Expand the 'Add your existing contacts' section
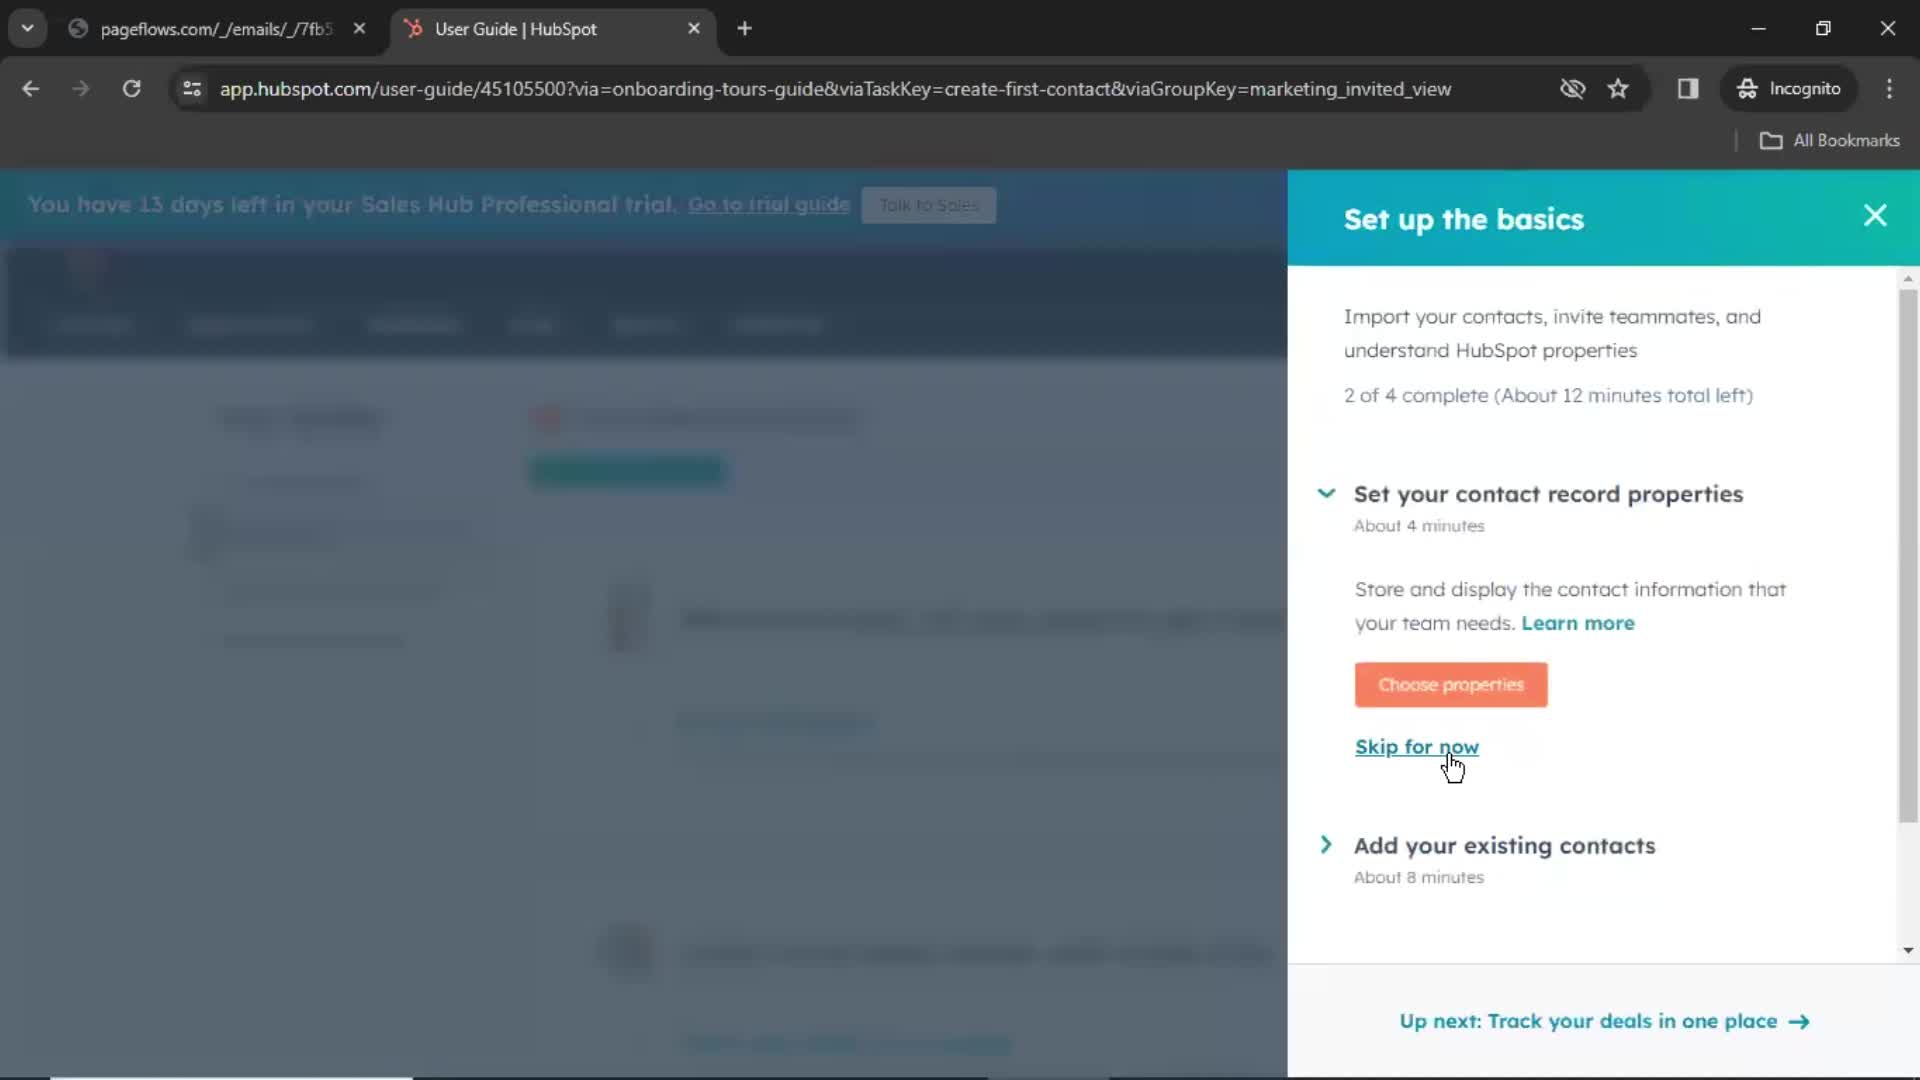Screen dimensions: 1920x1080 click(1503, 845)
